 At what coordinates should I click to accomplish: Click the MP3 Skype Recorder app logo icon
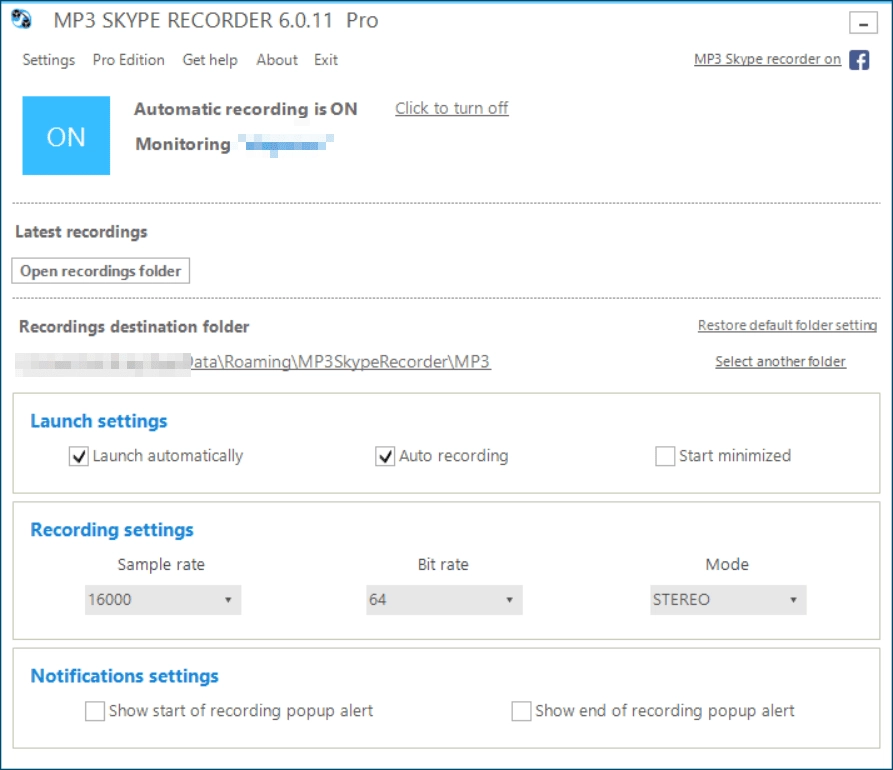click(x=21, y=19)
